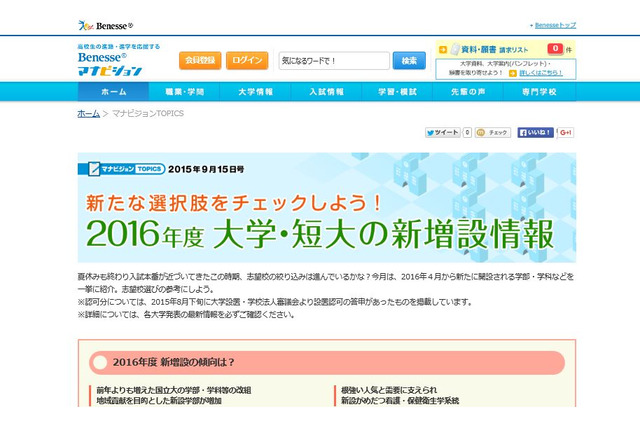Click the Google +1 share button

566,133
